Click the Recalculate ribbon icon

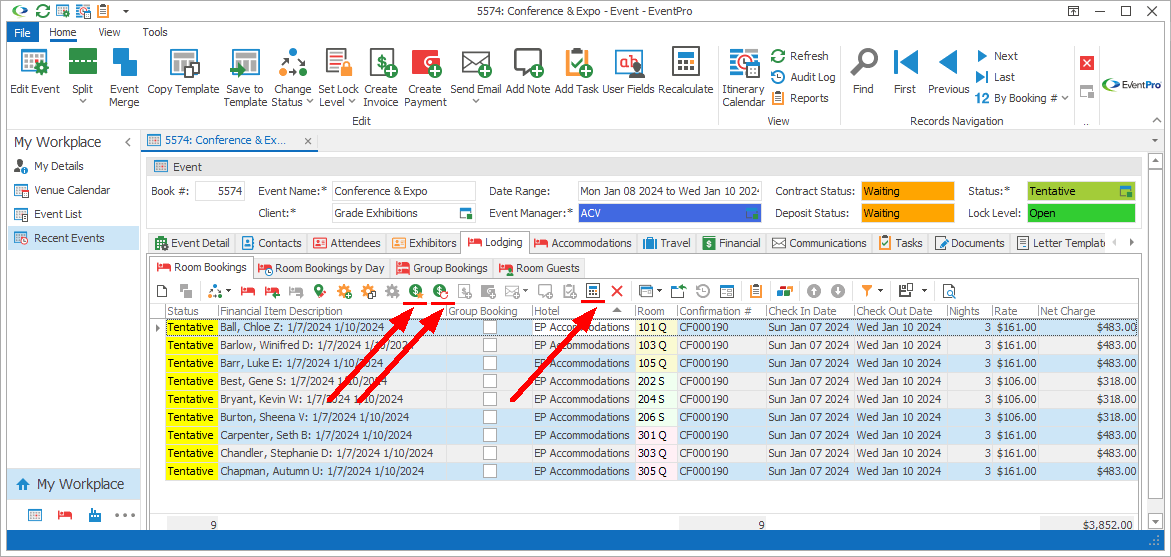(687, 62)
